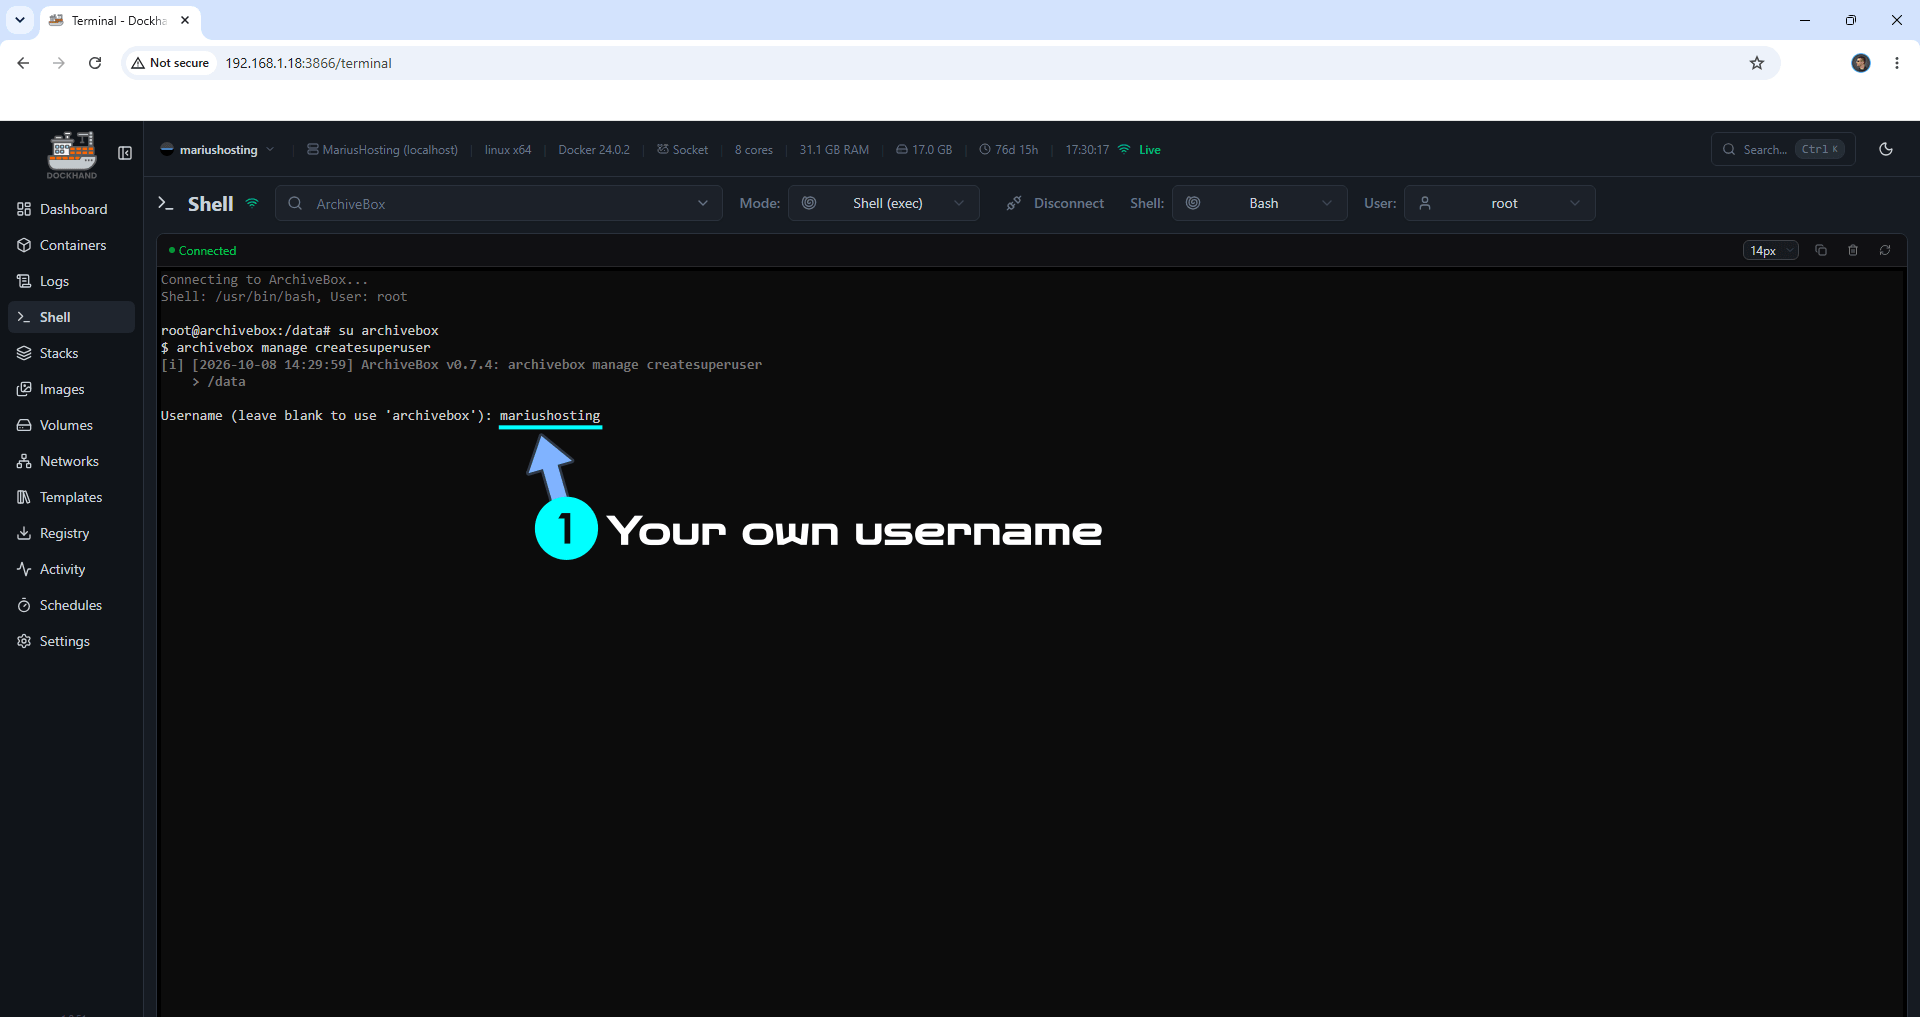Select the Shell sidebar item
The image size is (1920, 1017).
coord(71,317)
